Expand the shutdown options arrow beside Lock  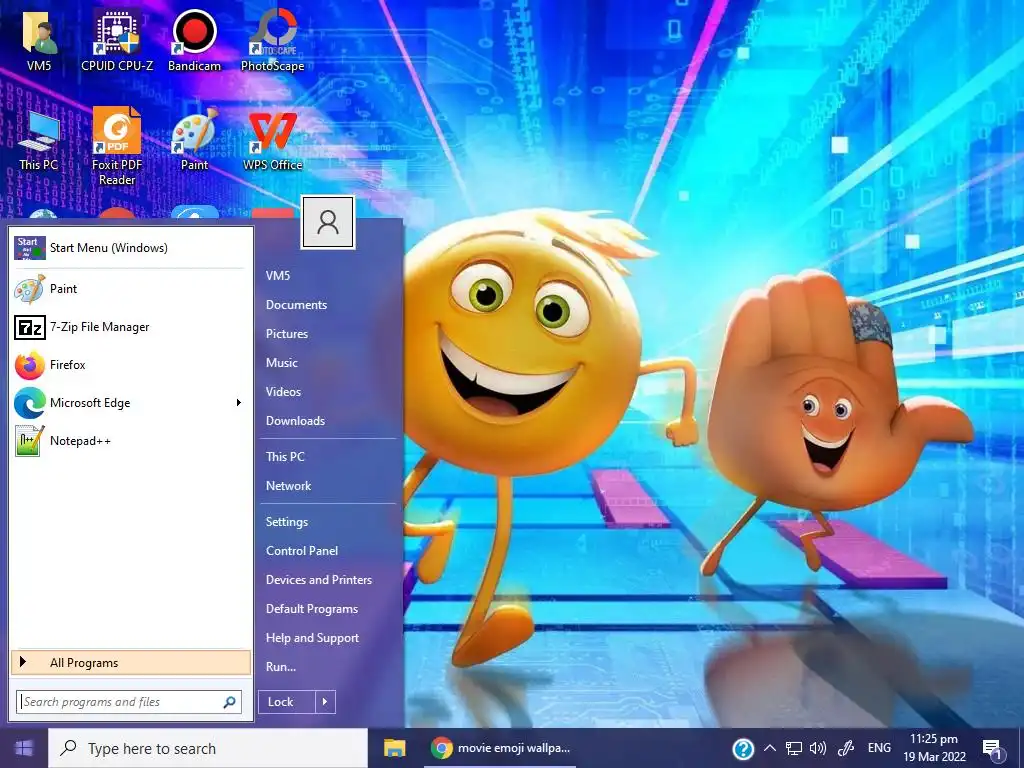325,702
